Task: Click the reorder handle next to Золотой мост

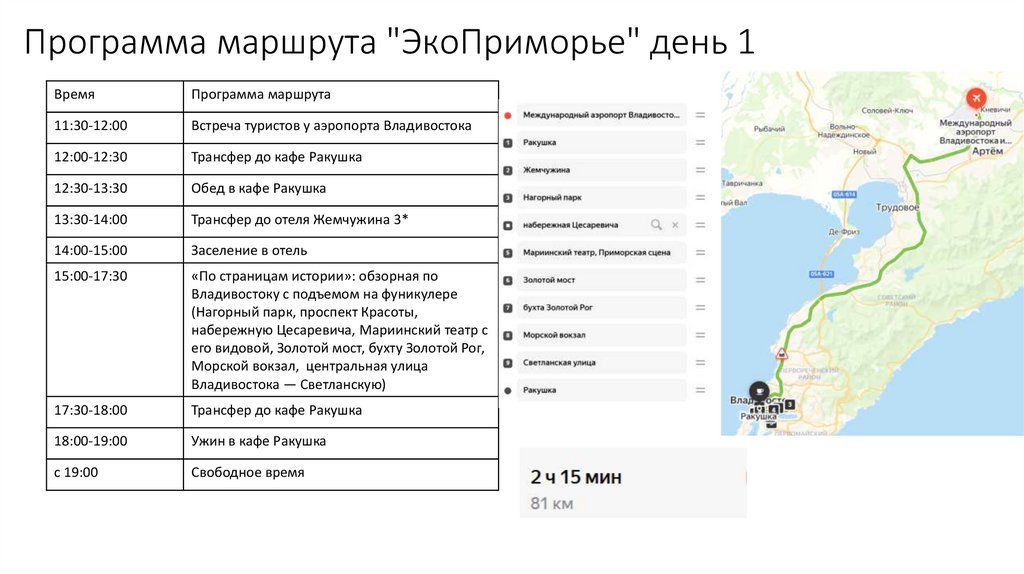Action: click(x=700, y=279)
